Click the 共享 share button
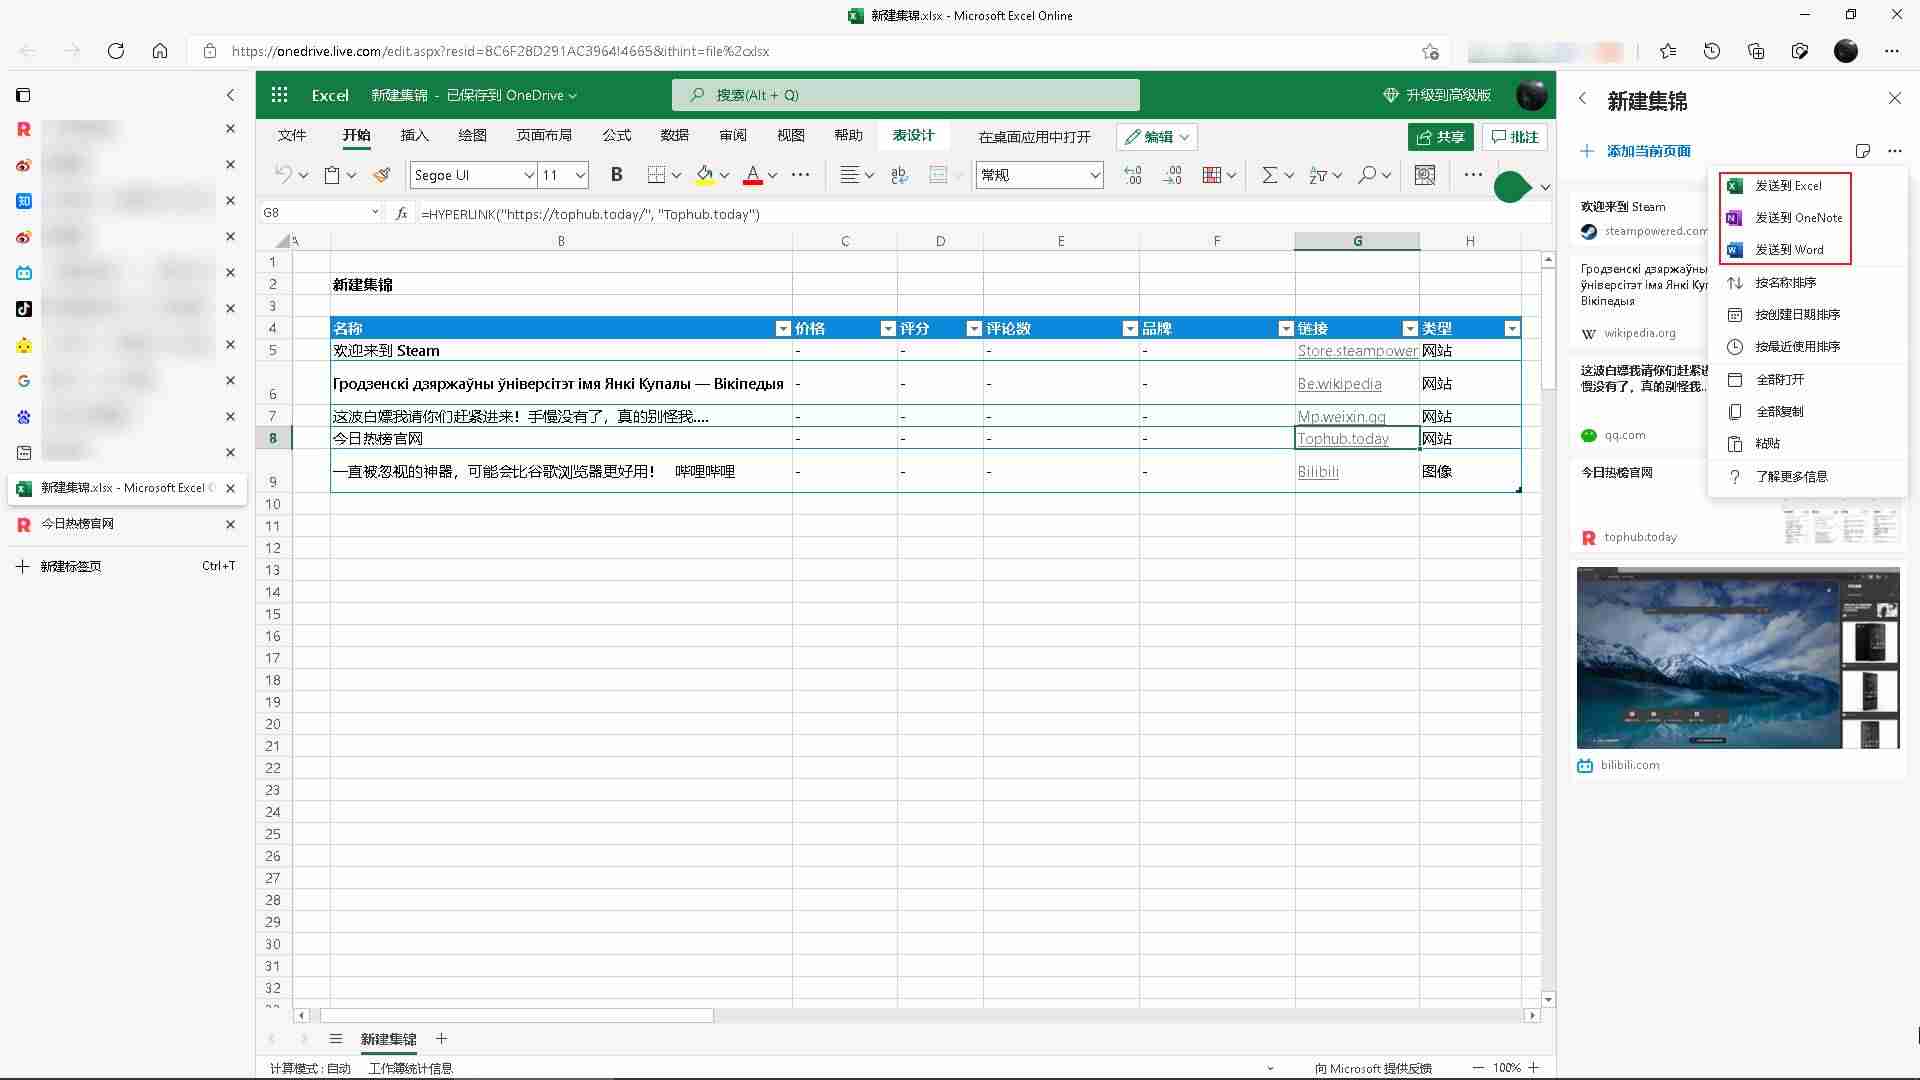Viewport: 1920px width, 1080px height. [x=1441, y=137]
